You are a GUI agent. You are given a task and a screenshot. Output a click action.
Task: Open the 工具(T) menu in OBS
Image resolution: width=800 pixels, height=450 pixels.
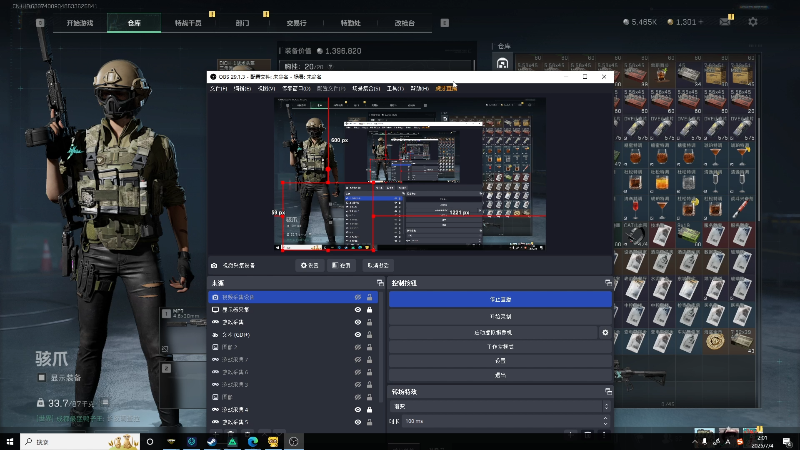pos(395,88)
